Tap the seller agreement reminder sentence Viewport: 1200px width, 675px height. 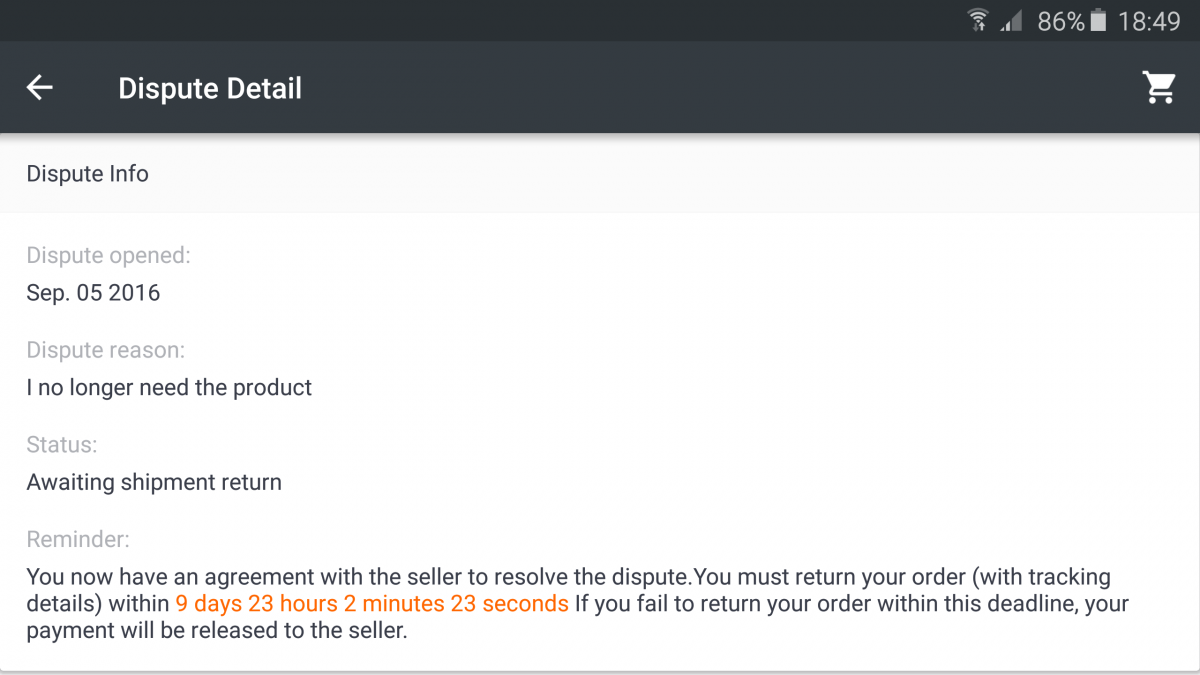[x=360, y=577]
